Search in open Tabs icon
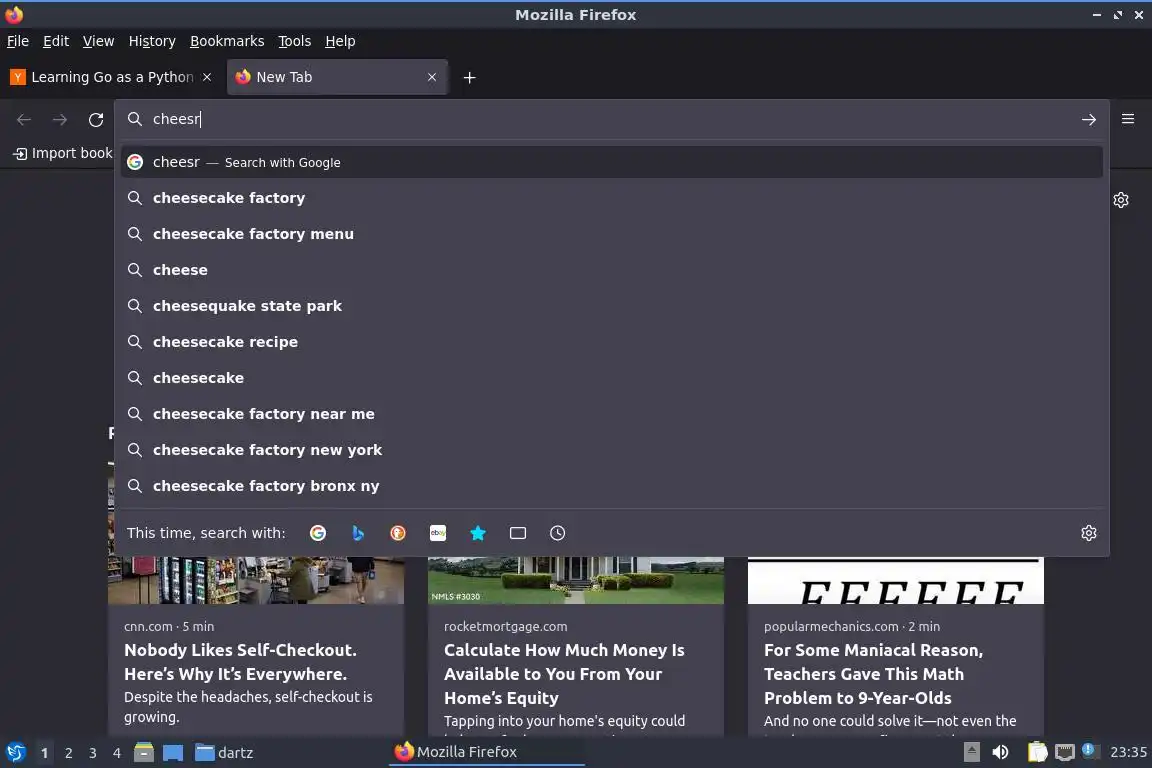The height and width of the screenshot is (768, 1152). pyautogui.click(x=518, y=533)
